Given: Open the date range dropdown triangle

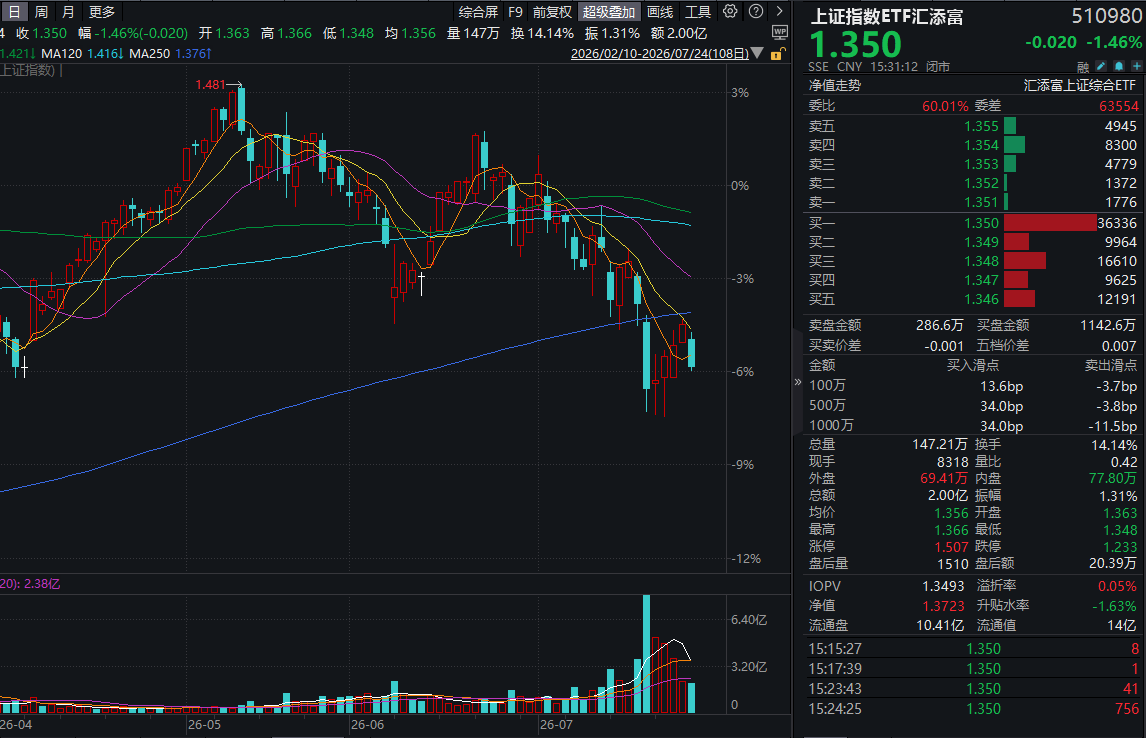Looking at the screenshot, I should pyautogui.click(x=758, y=53).
